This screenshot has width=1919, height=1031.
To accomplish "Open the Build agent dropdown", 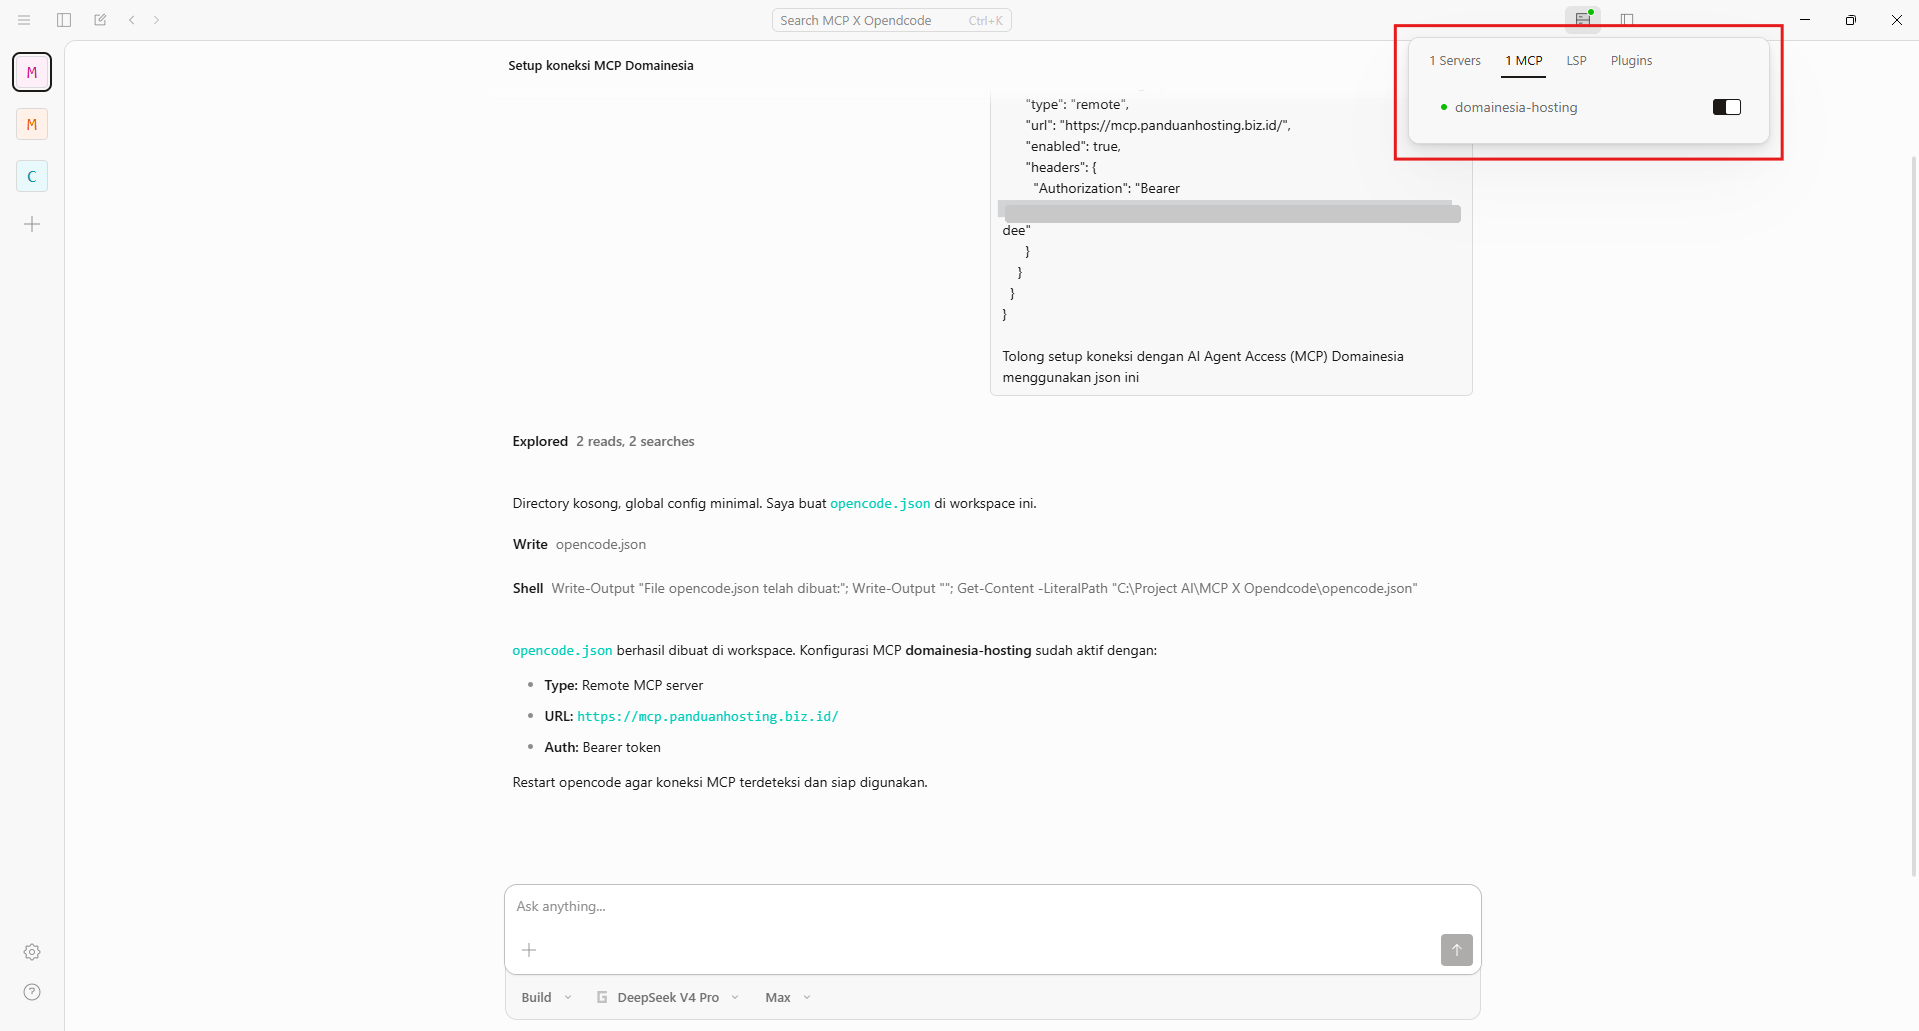I will pos(546,997).
